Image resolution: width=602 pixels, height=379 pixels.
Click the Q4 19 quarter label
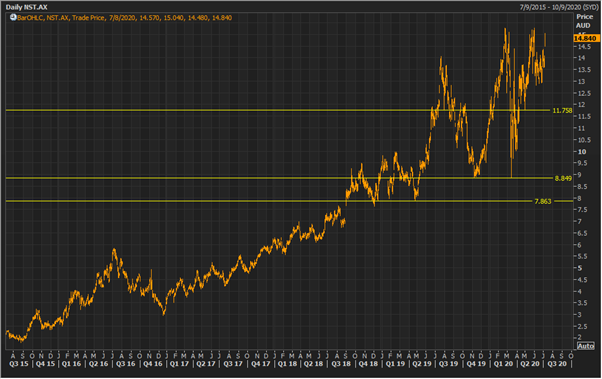coord(476,364)
